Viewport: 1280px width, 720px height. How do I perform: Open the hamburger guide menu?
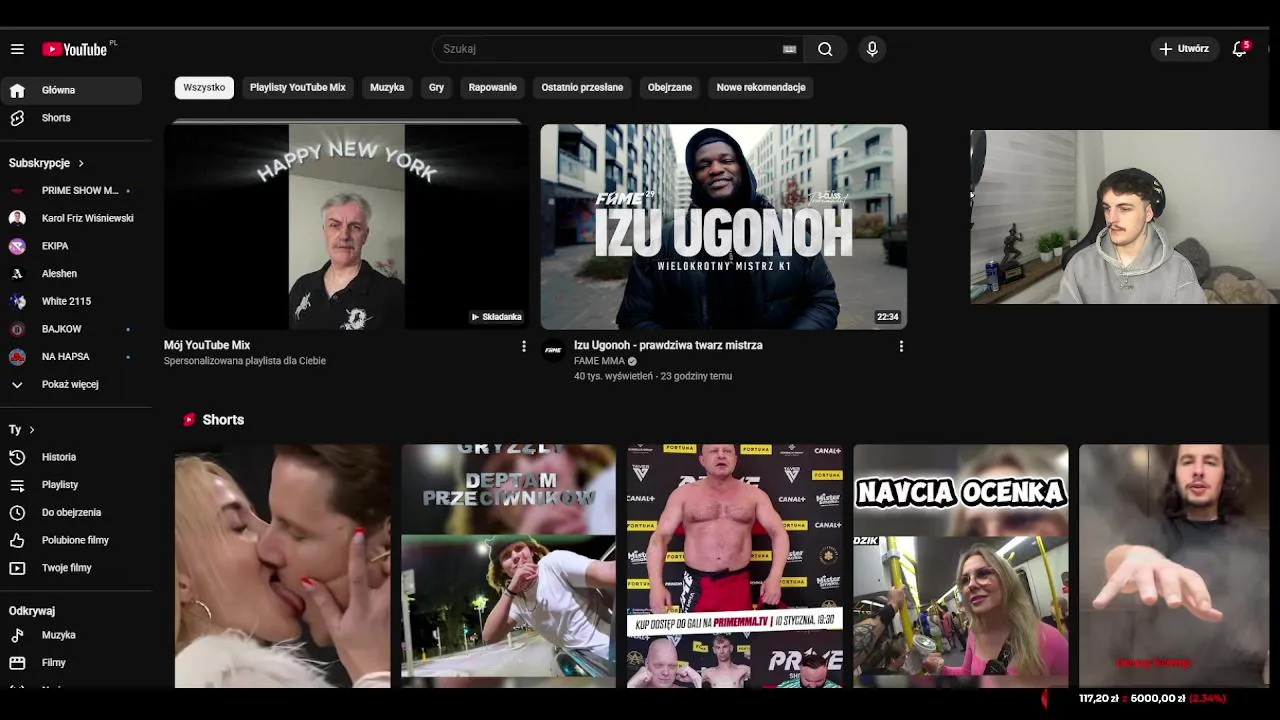17,49
